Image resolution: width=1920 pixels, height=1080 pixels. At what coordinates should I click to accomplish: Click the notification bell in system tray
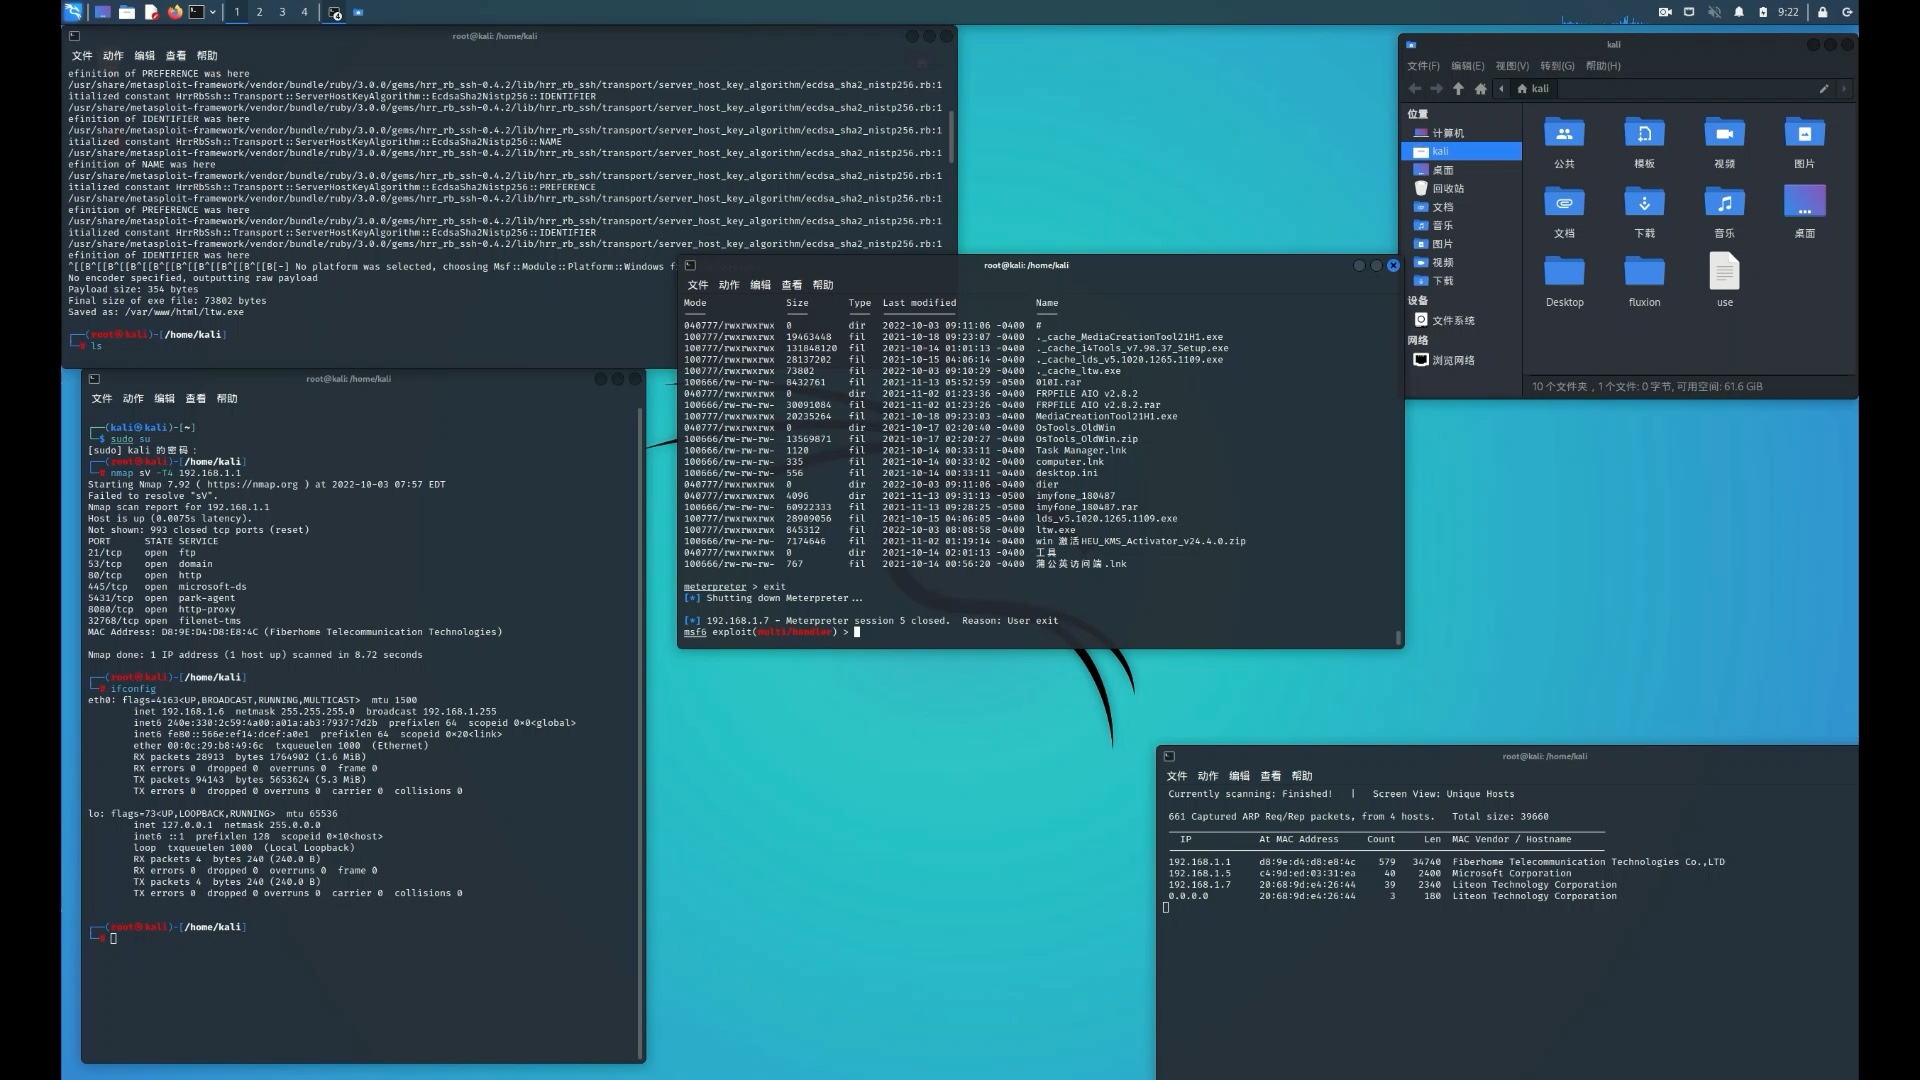click(1739, 12)
